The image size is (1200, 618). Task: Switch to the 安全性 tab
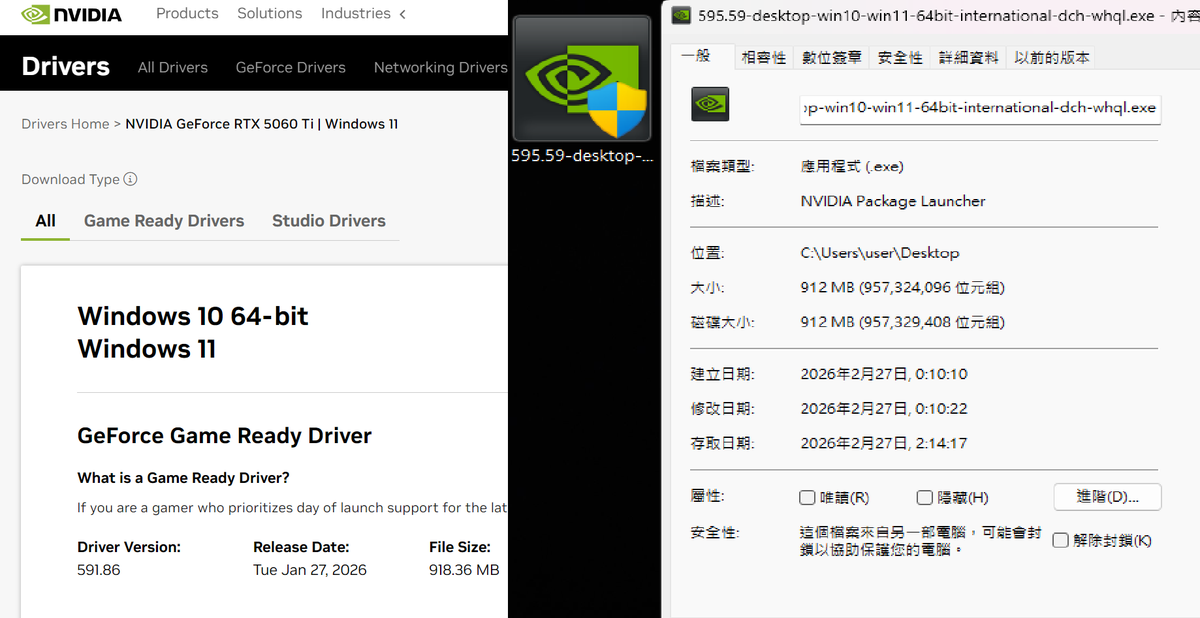click(900, 58)
